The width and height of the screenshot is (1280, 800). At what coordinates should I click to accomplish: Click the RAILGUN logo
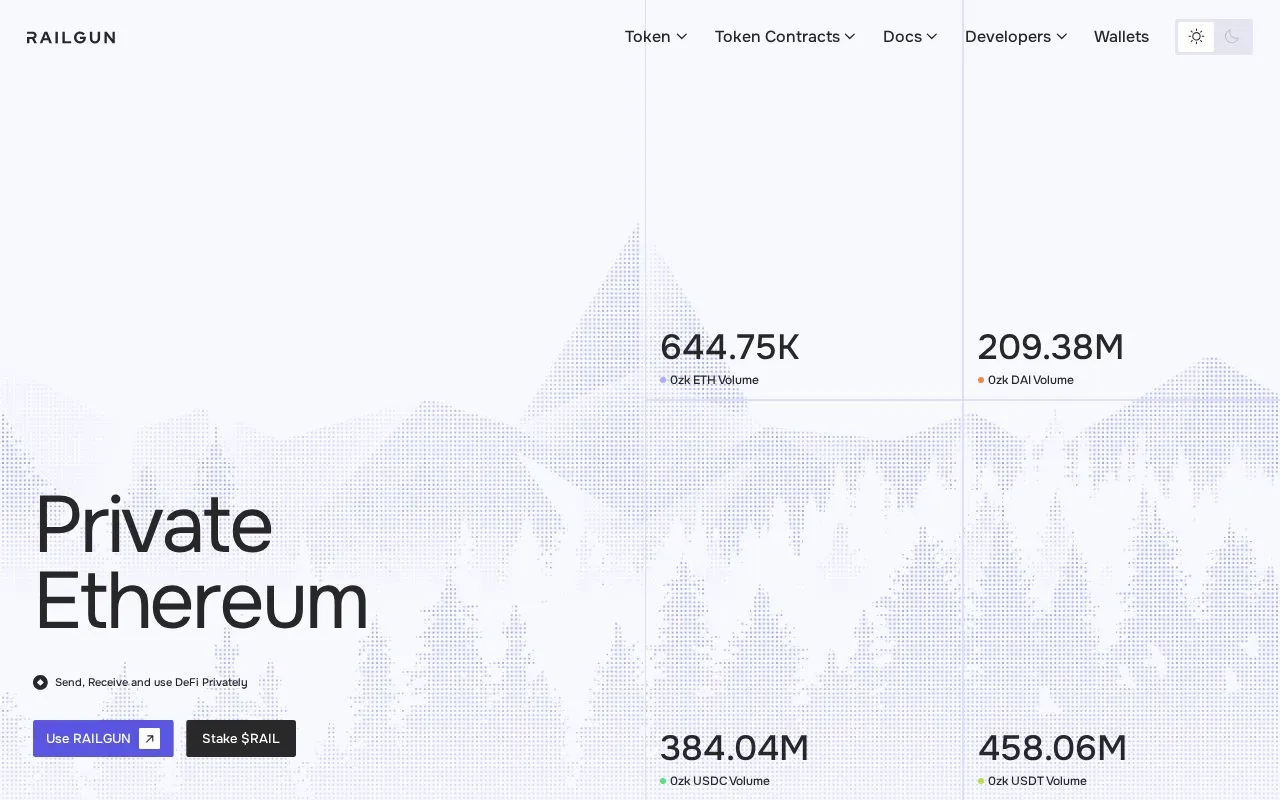[71, 37]
